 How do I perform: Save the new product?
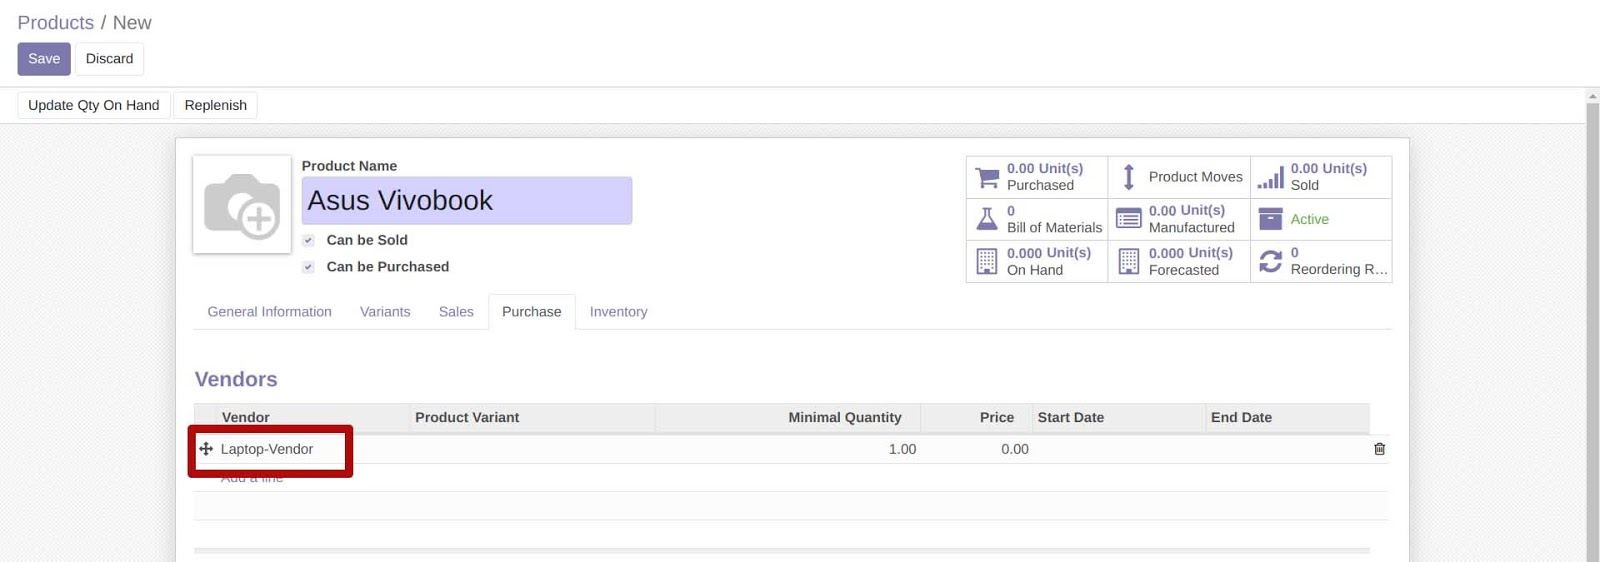coord(44,59)
